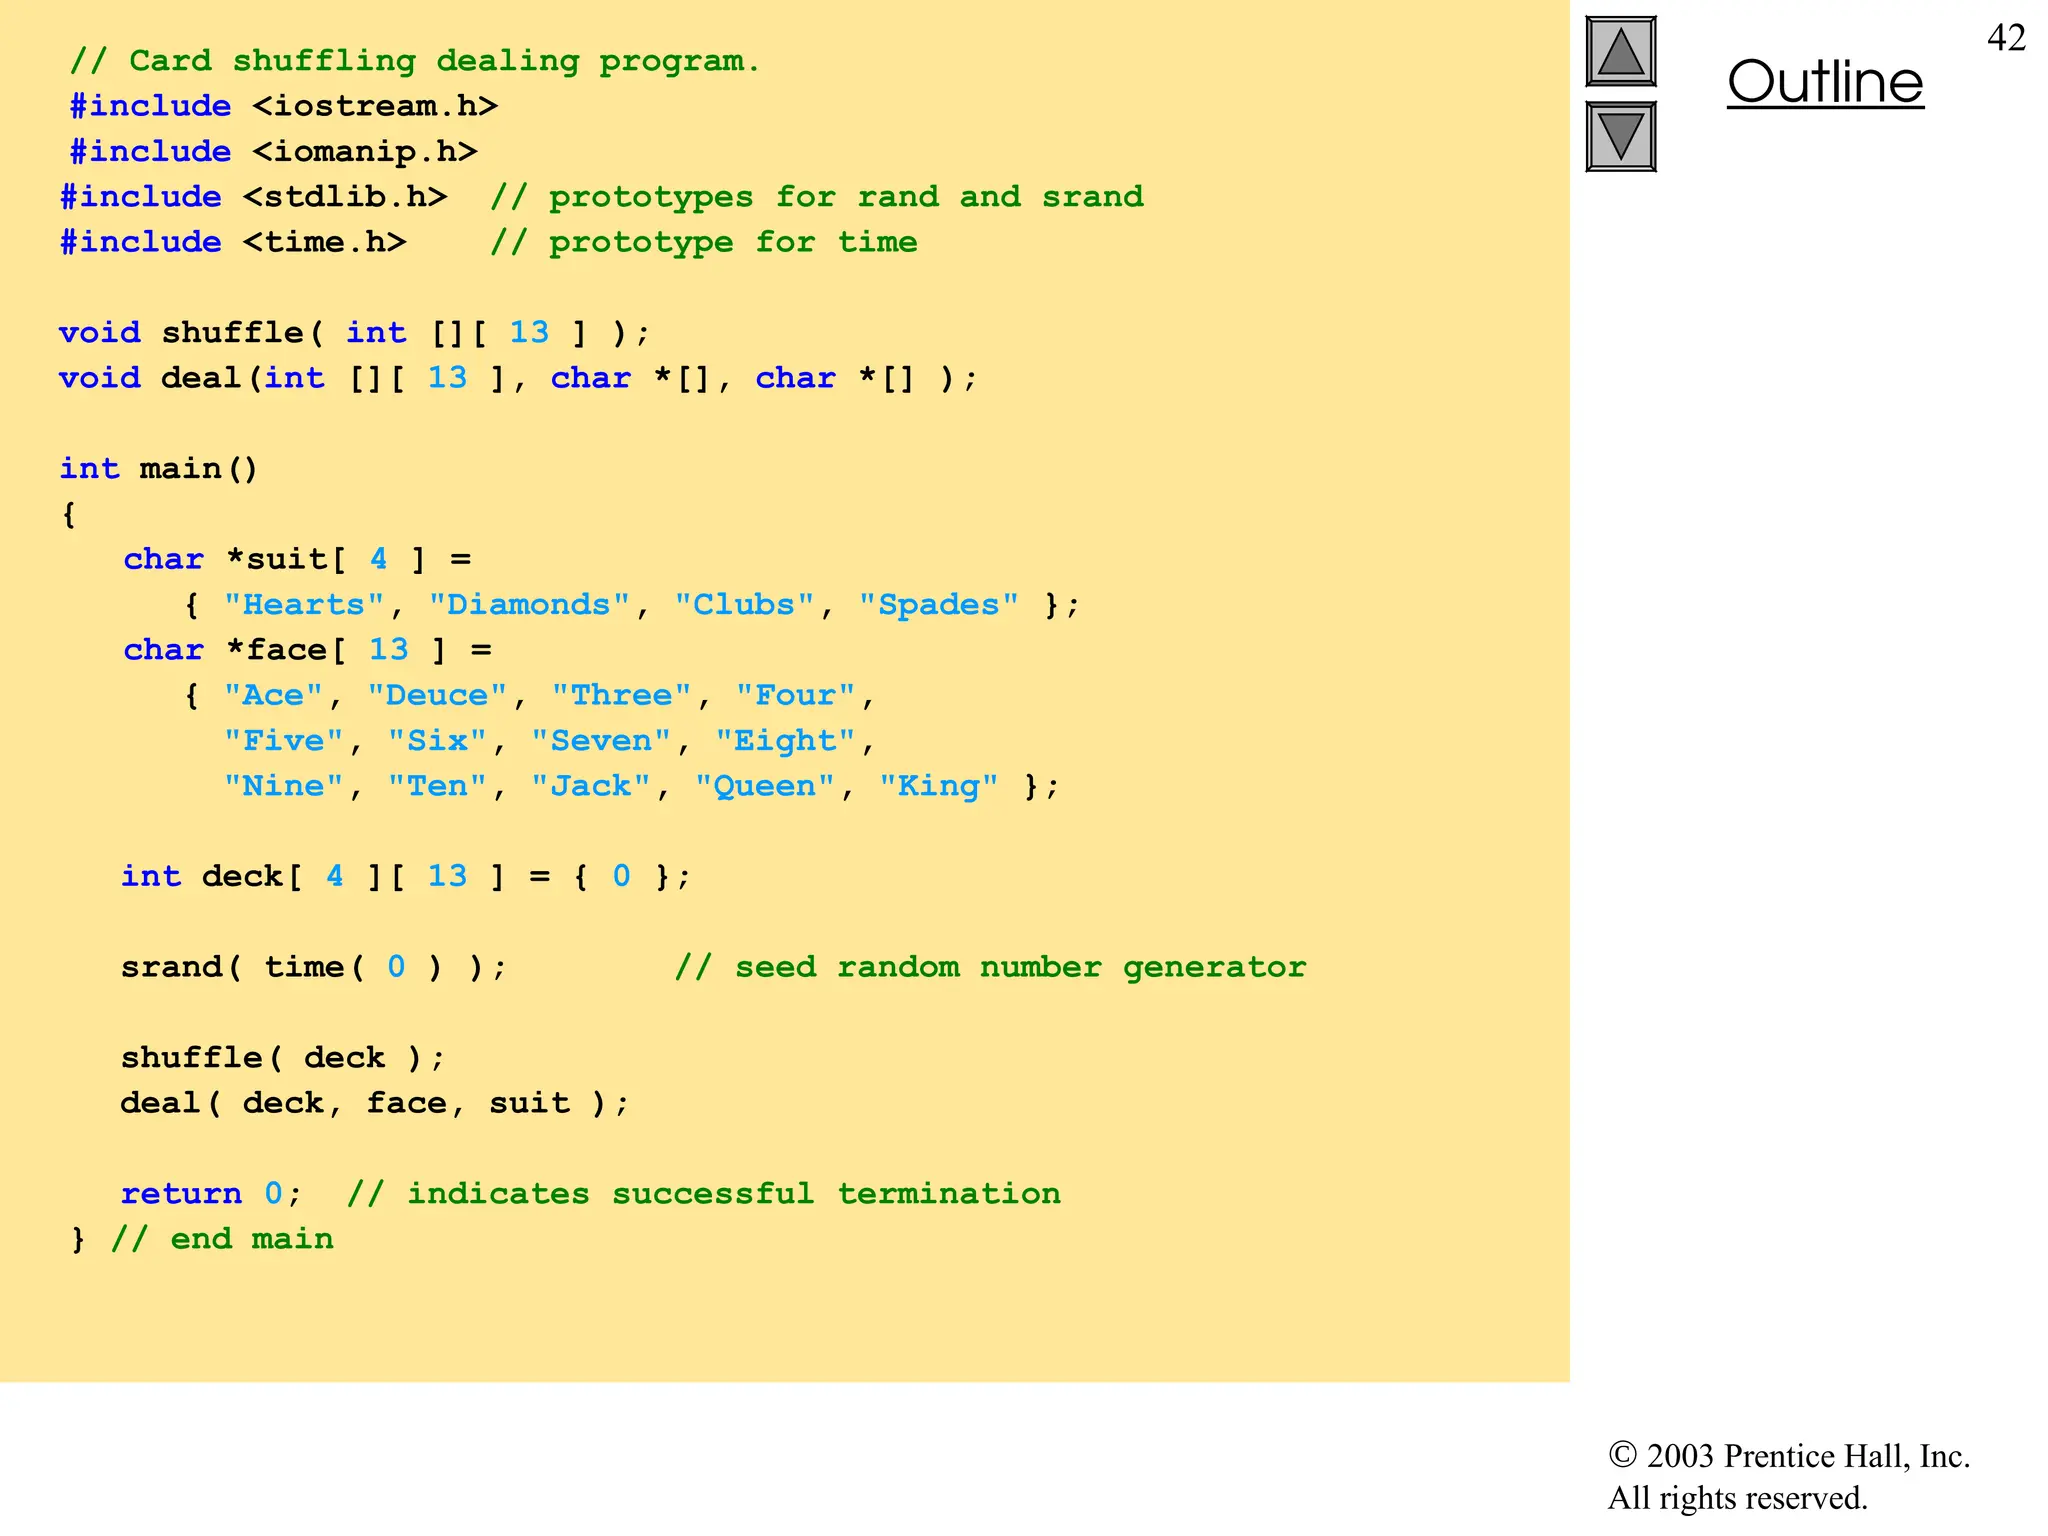Click the "void deal(int" prototype line

[518, 378]
